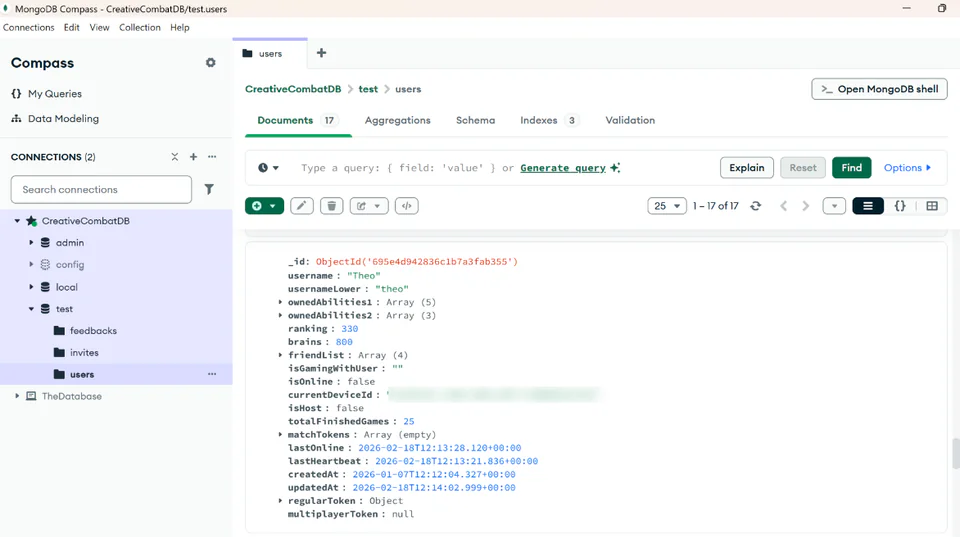Click the document list vertical scrollbar
The width and height of the screenshot is (960, 537).
(x=955, y=453)
